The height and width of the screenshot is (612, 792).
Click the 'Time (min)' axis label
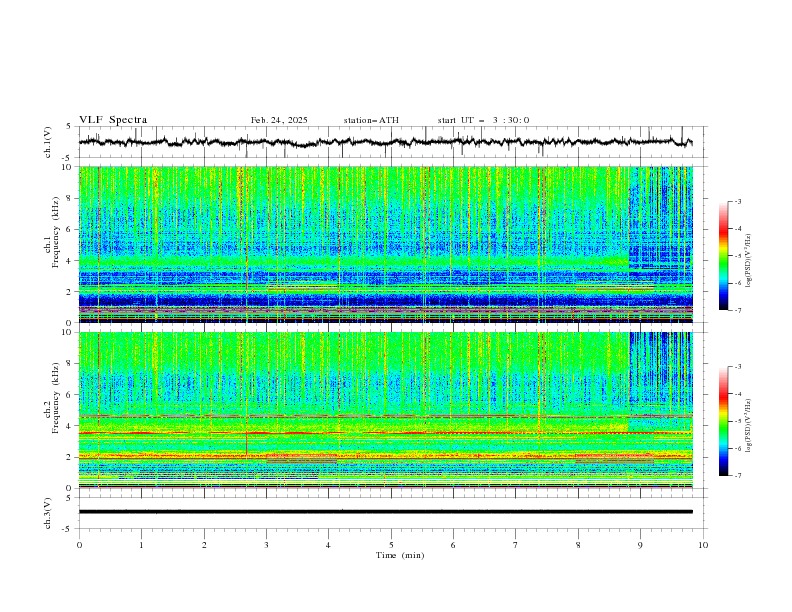click(x=400, y=555)
